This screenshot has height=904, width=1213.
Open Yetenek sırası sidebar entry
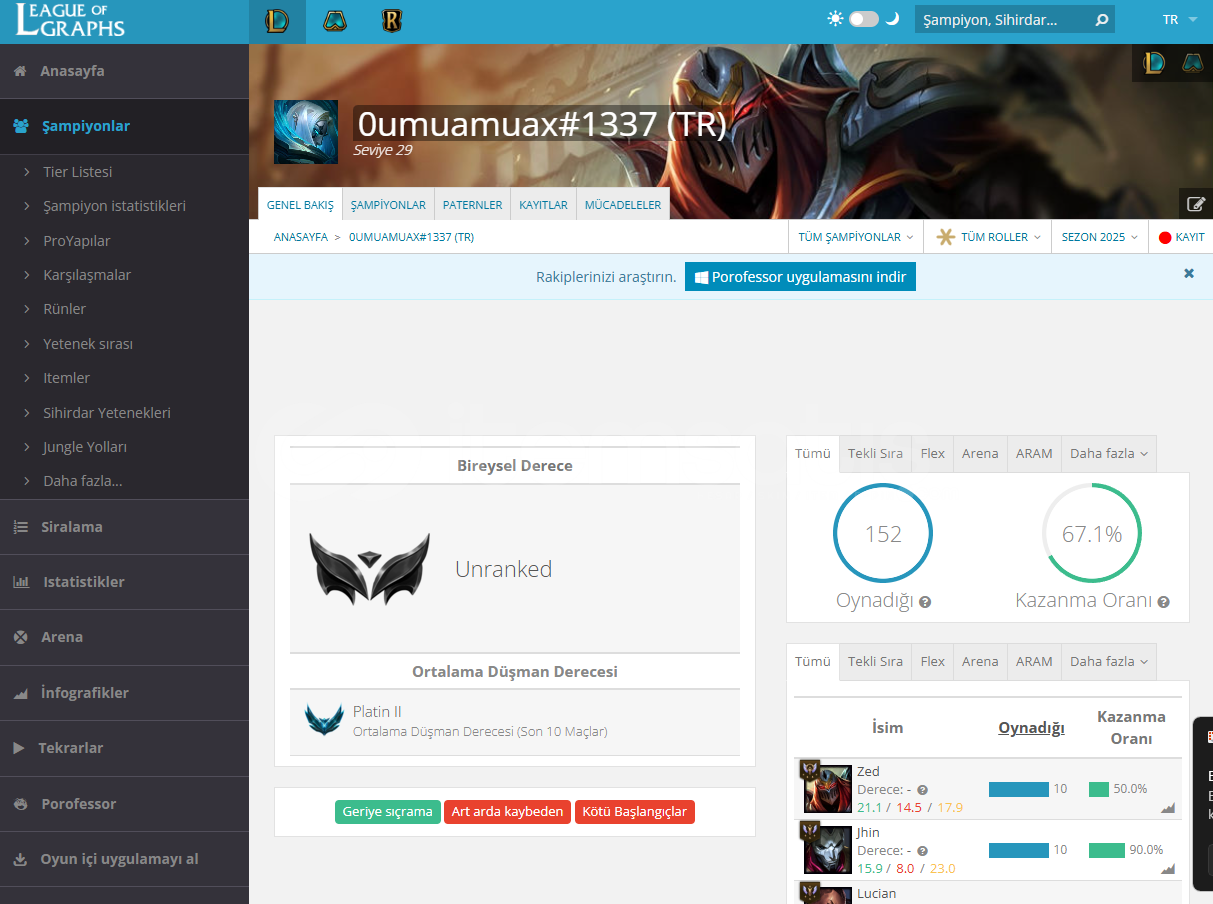click(87, 344)
